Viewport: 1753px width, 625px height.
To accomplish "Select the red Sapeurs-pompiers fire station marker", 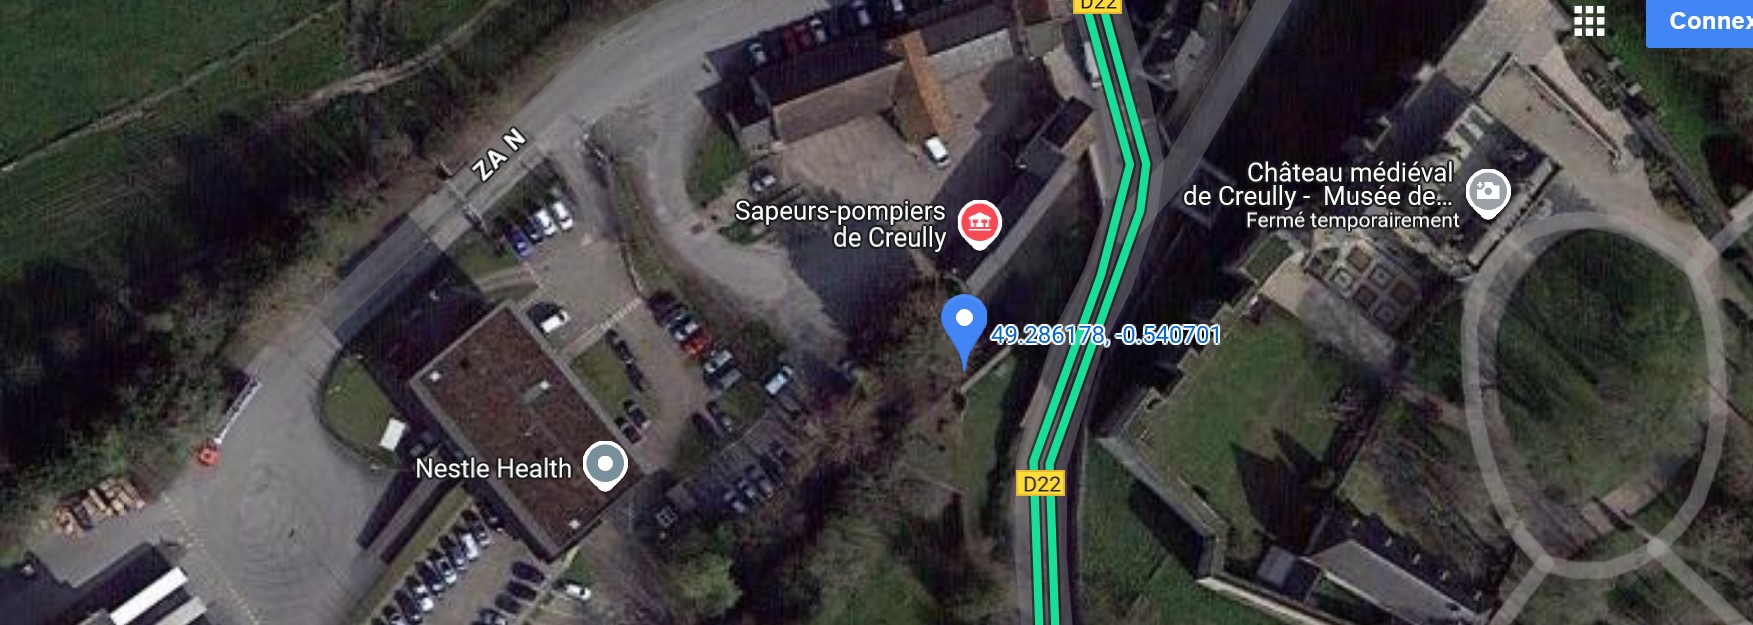I will 980,224.
